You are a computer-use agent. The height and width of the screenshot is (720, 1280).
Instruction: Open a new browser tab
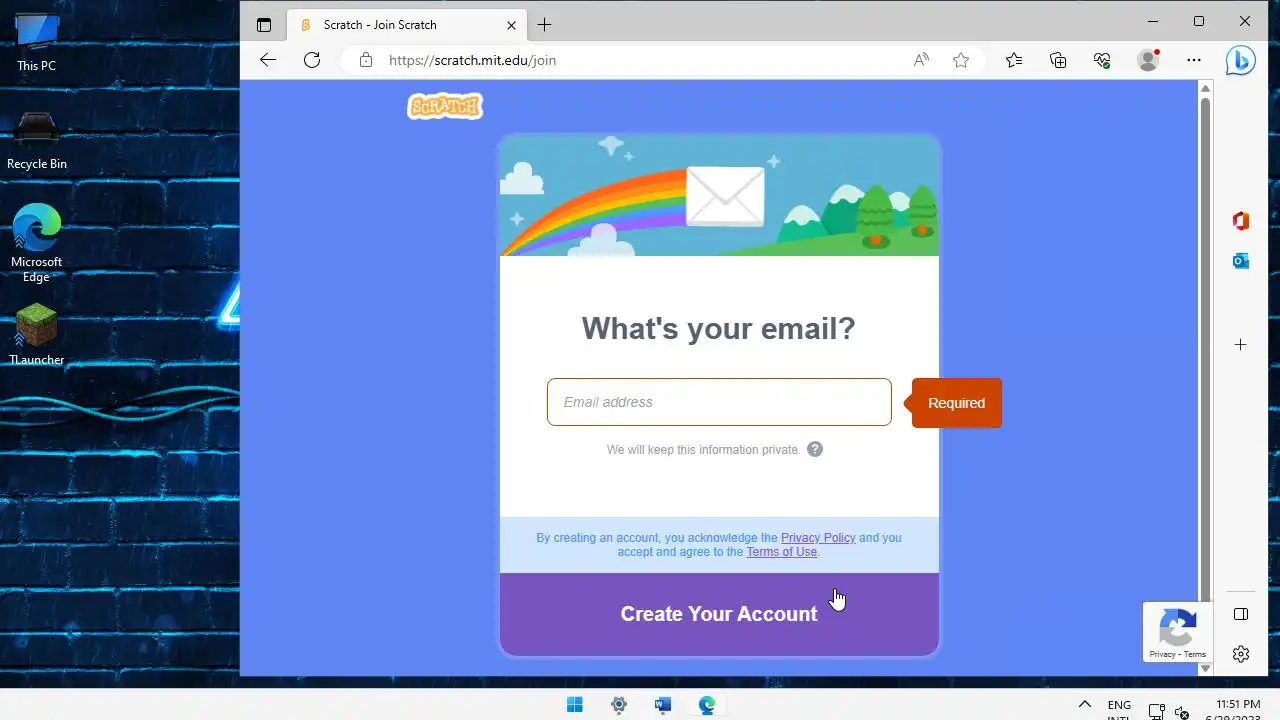pyautogui.click(x=544, y=25)
